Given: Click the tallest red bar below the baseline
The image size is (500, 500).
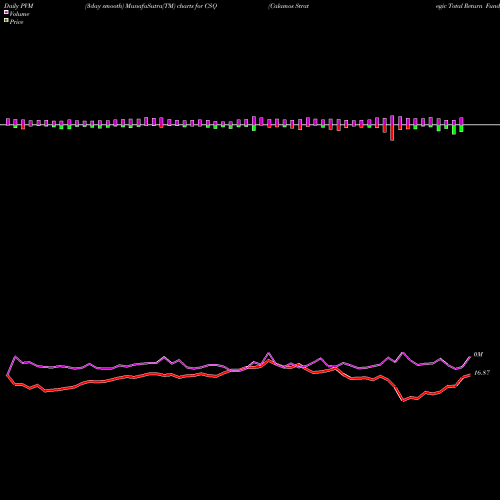Looking at the screenshot, I should click(392, 133).
